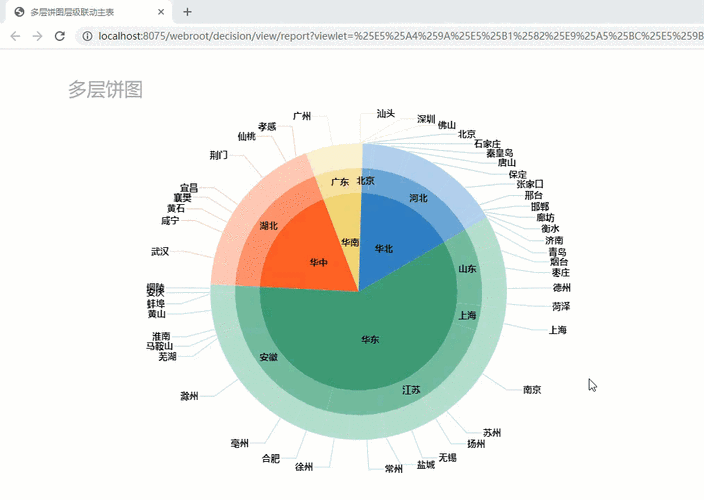Click the 济南 city label
The image size is (704, 500).
click(x=554, y=241)
